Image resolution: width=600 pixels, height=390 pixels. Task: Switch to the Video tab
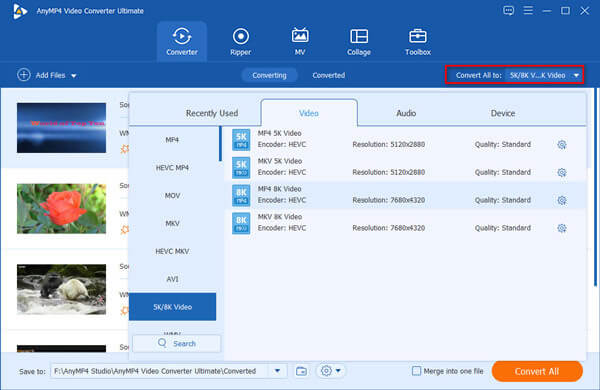(x=309, y=113)
